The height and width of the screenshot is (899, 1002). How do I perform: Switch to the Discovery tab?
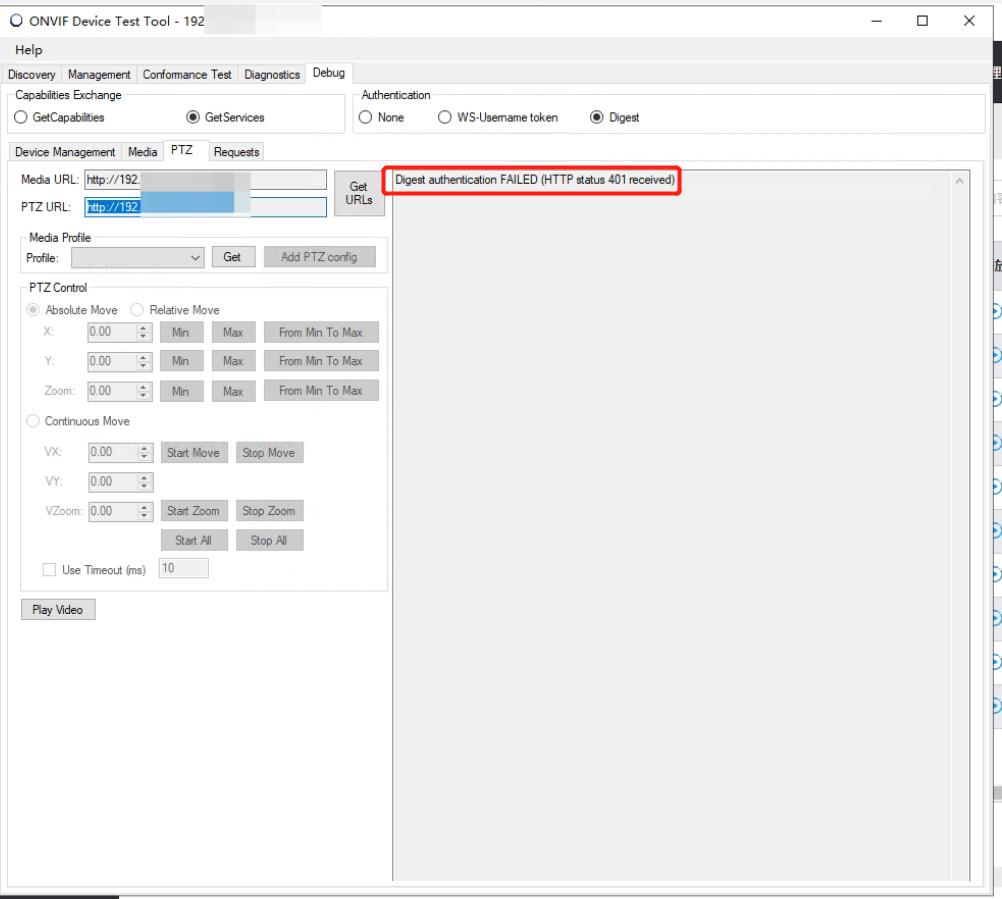[x=32, y=74]
